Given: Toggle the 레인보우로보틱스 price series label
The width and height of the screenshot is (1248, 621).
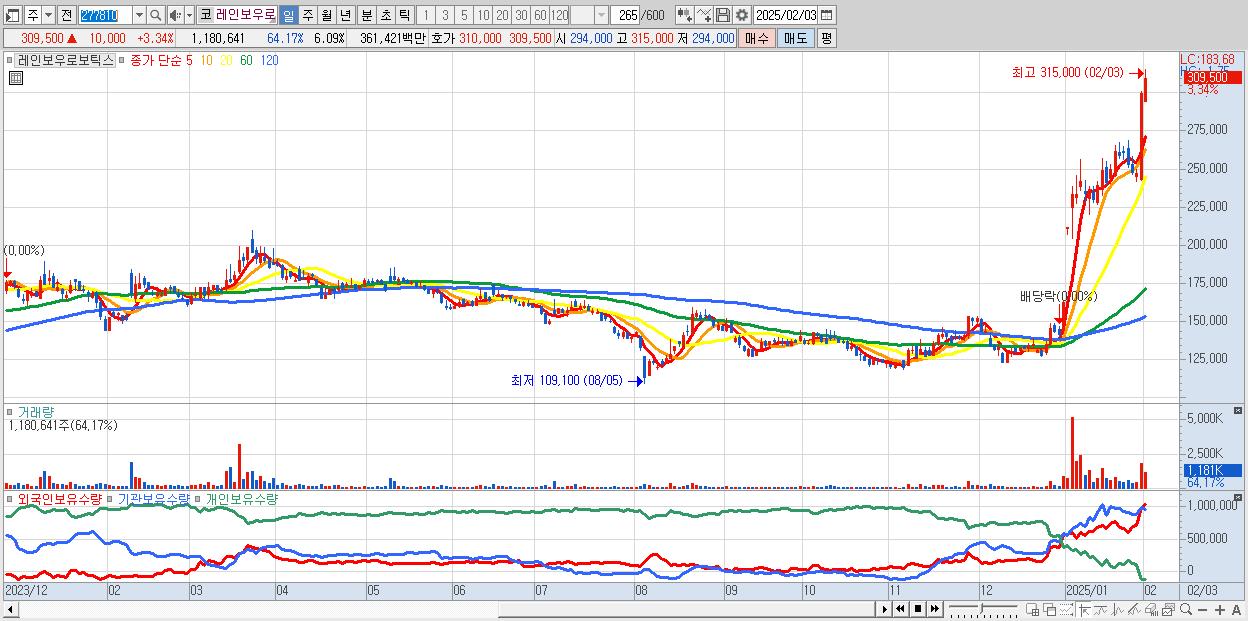Looking at the screenshot, I should tap(64, 60).
